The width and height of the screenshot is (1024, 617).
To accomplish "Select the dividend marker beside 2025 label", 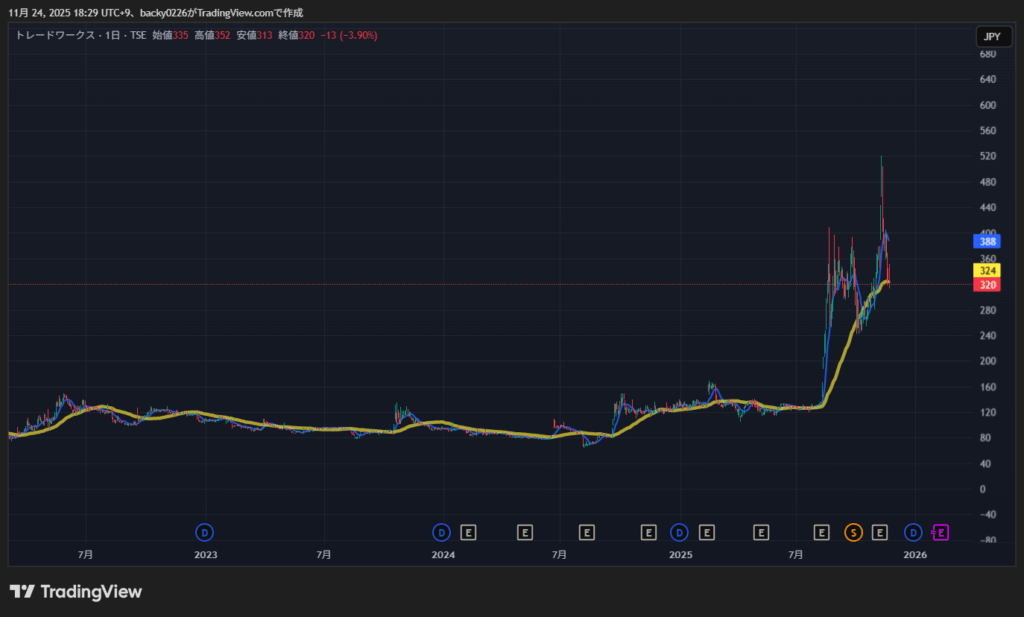I will click(679, 532).
